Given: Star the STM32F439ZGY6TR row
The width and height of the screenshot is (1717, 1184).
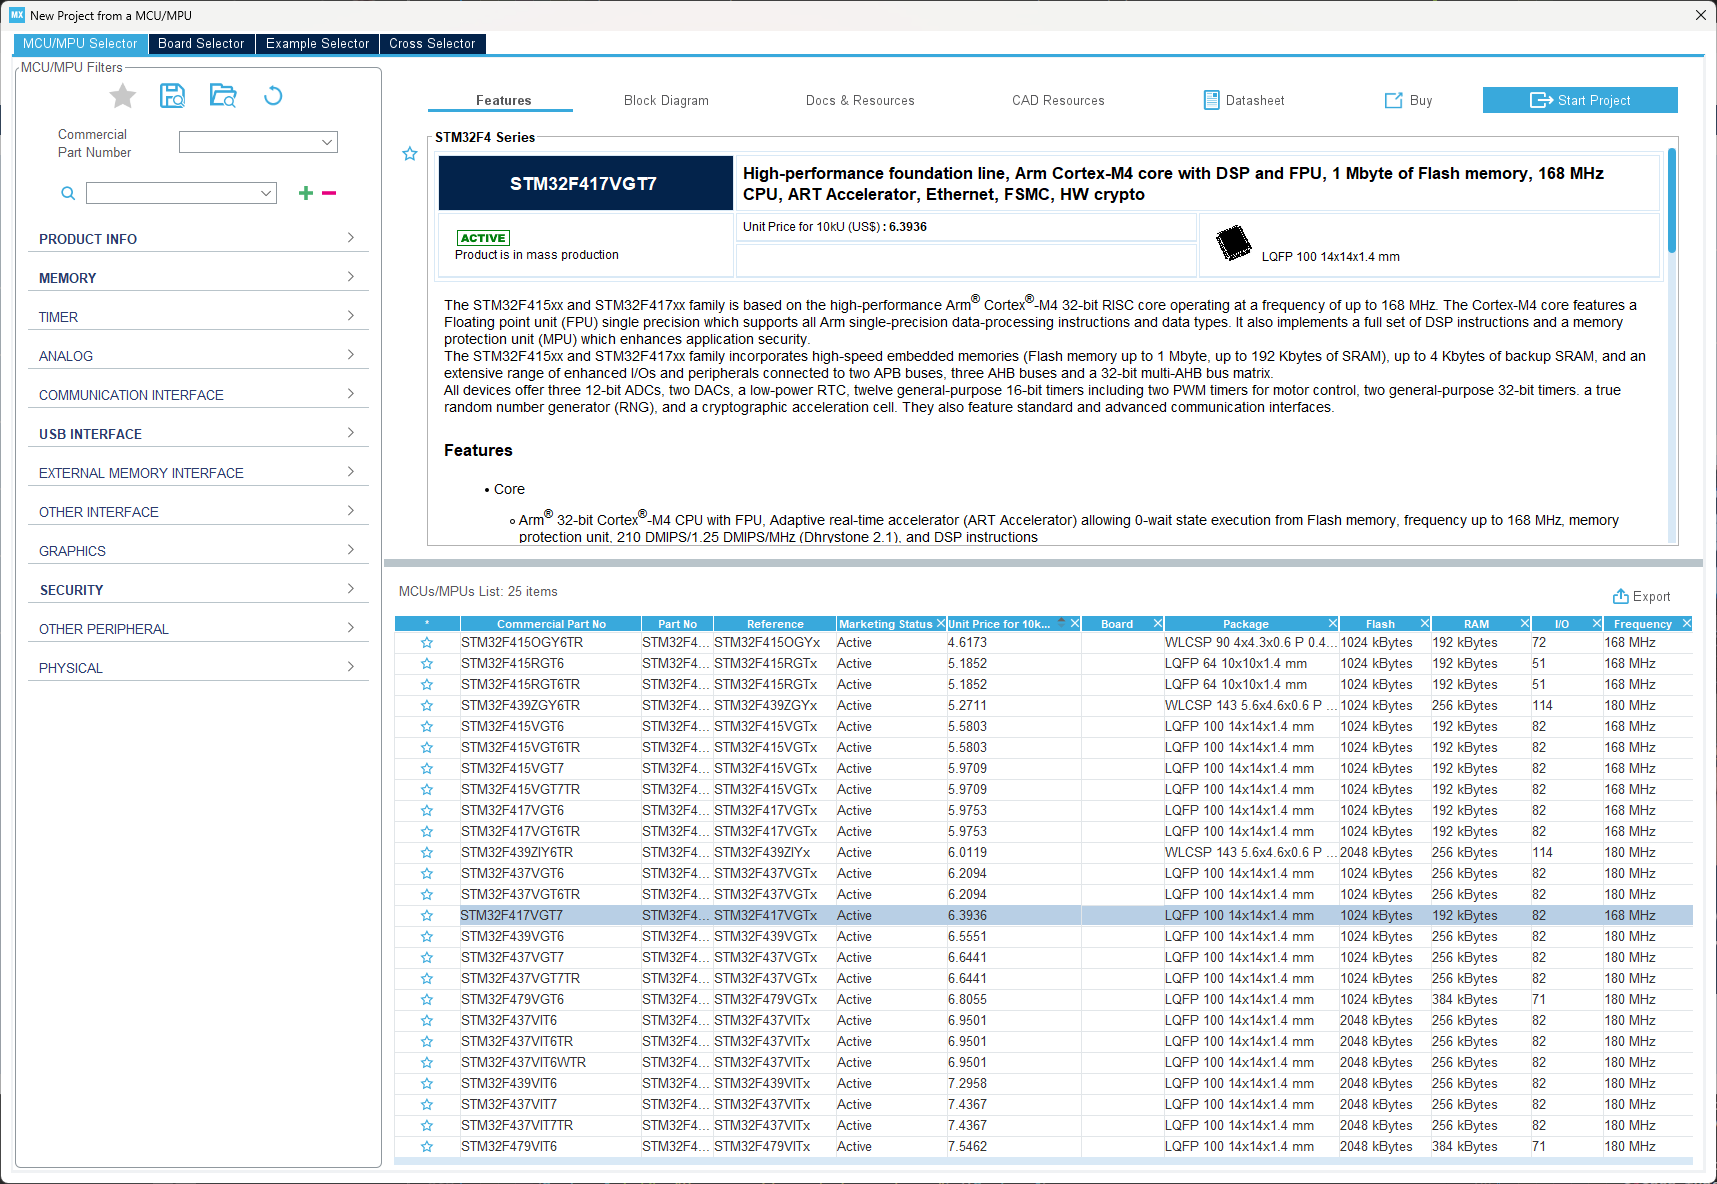Looking at the screenshot, I should point(427,706).
